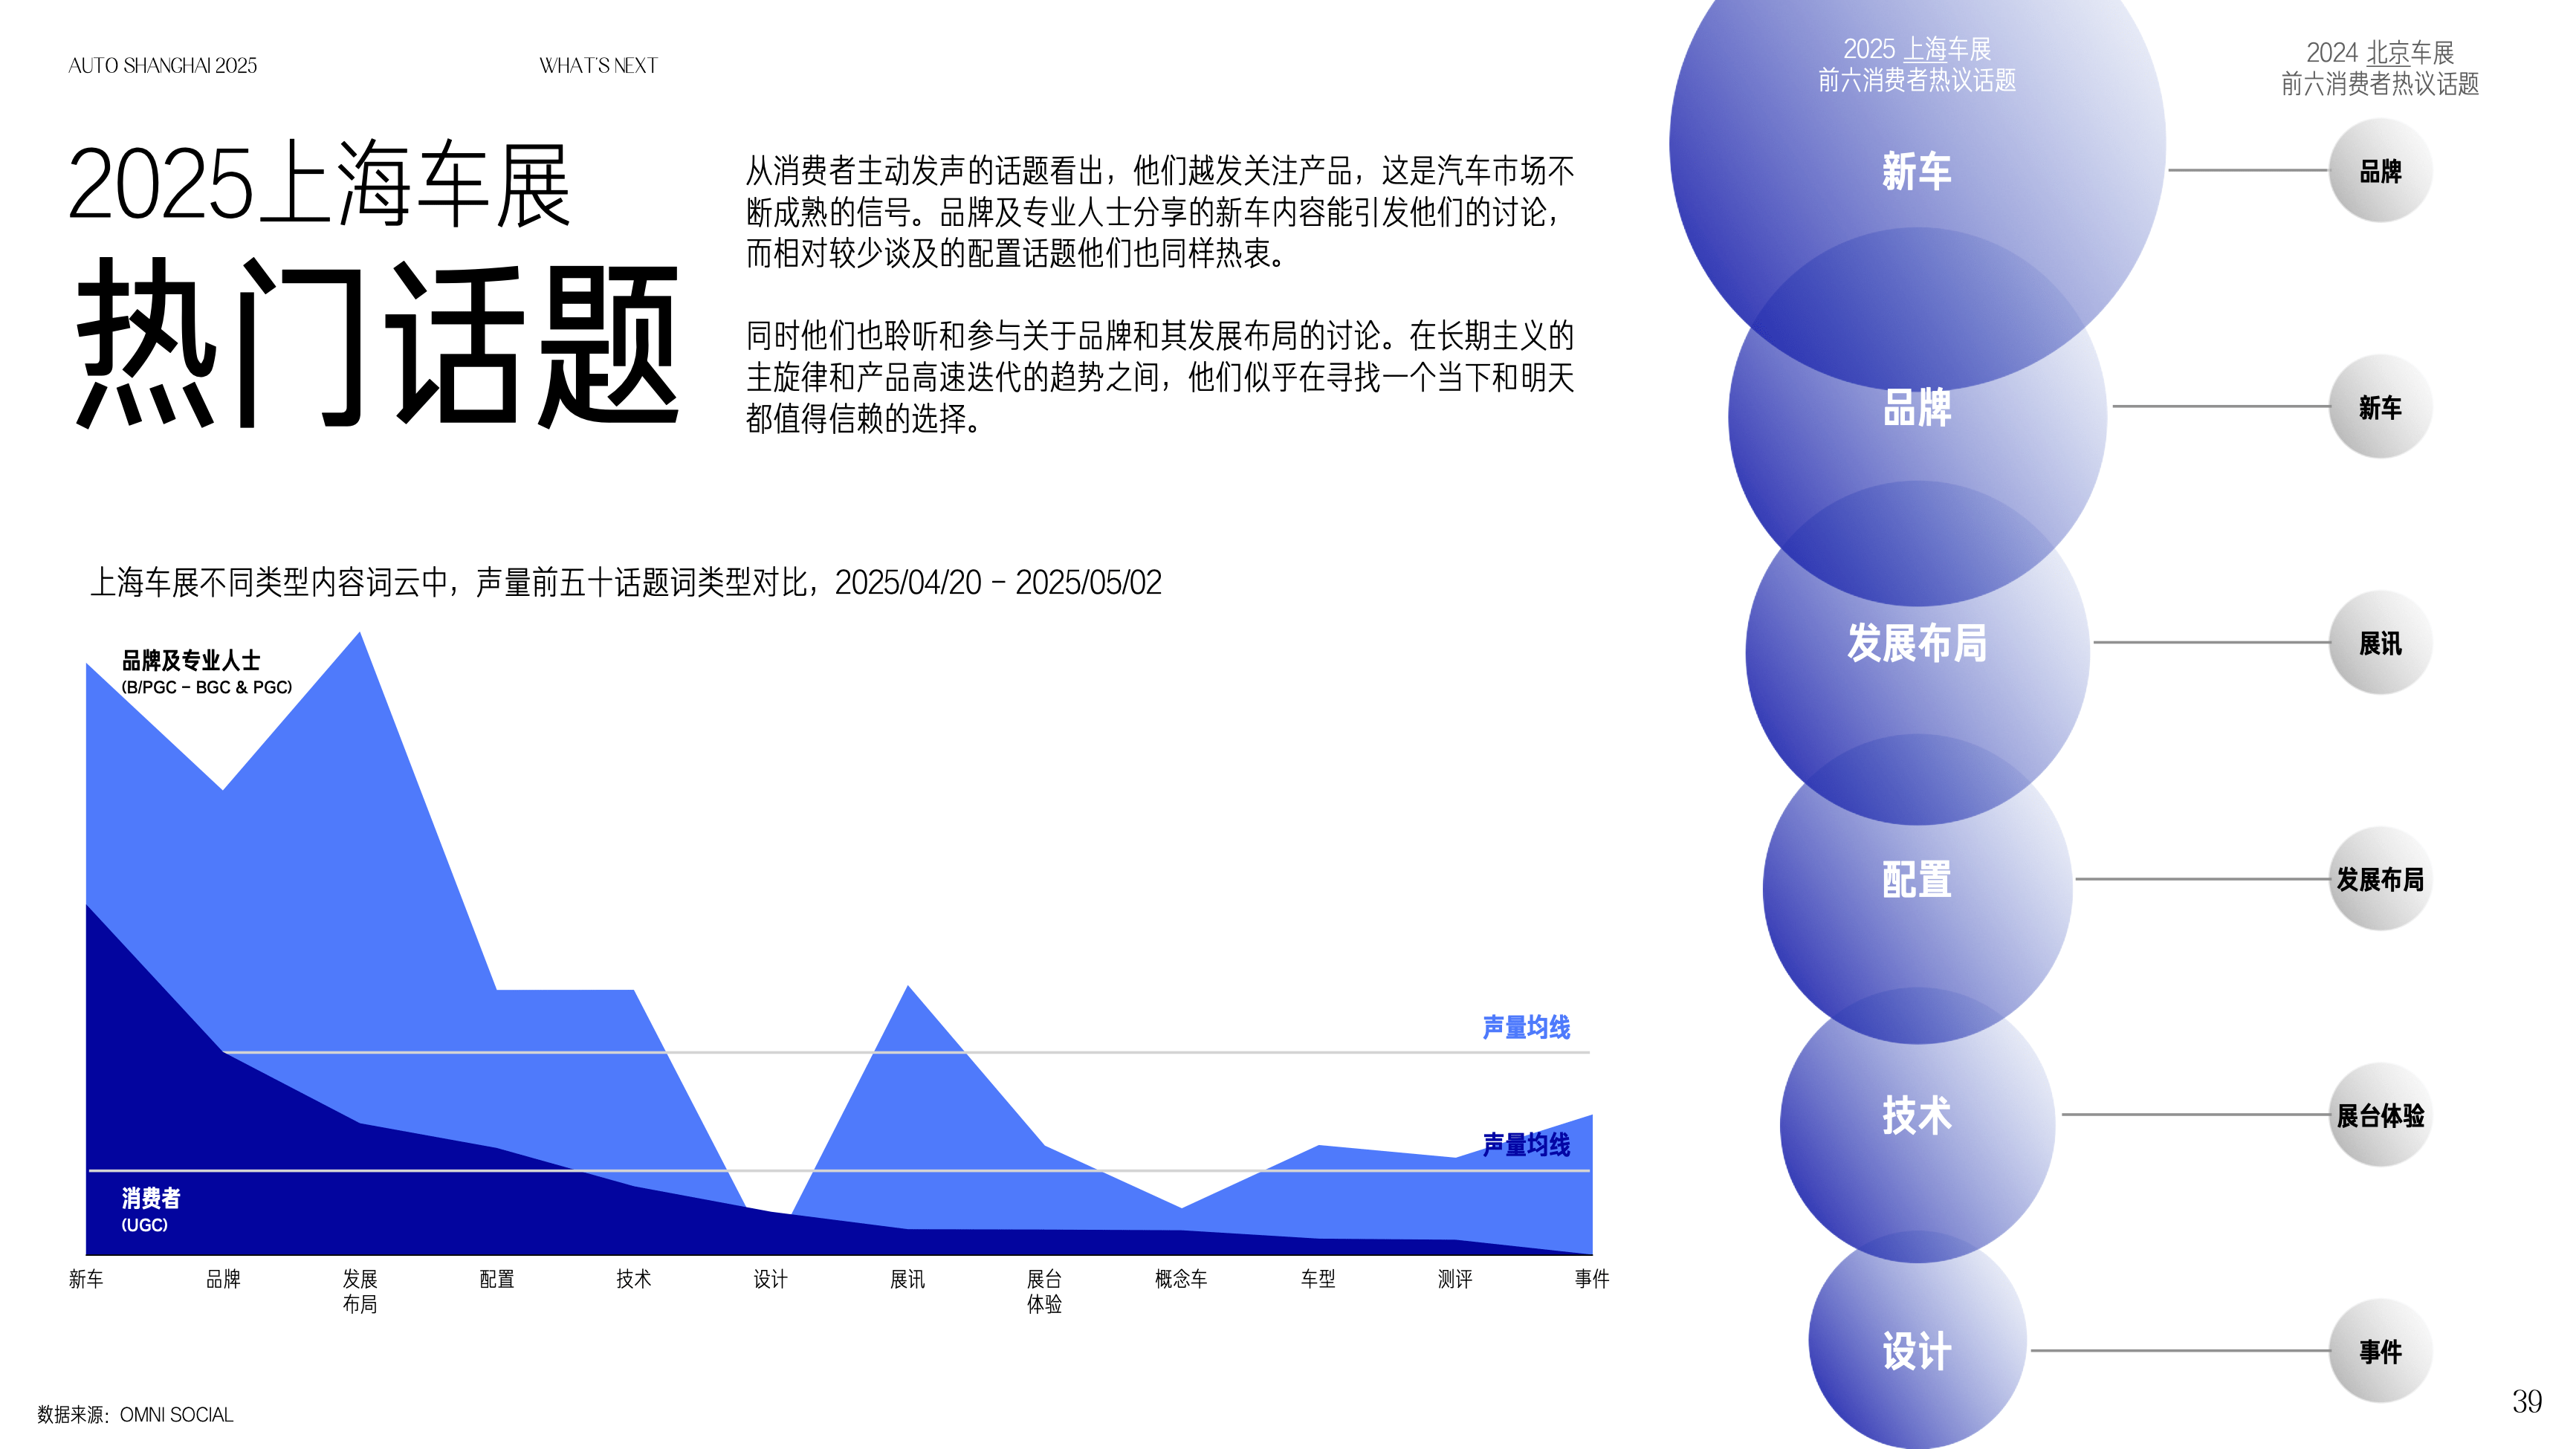Click the lower 声量均线 average line label
The height and width of the screenshot is (1449, 2576).
point(1526,1144)
